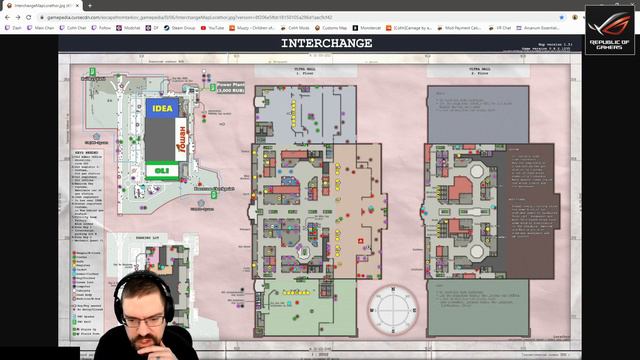This screenshot has width=640, height=360.
Task: Select the InterchangeMap tab
Action: 42,6
